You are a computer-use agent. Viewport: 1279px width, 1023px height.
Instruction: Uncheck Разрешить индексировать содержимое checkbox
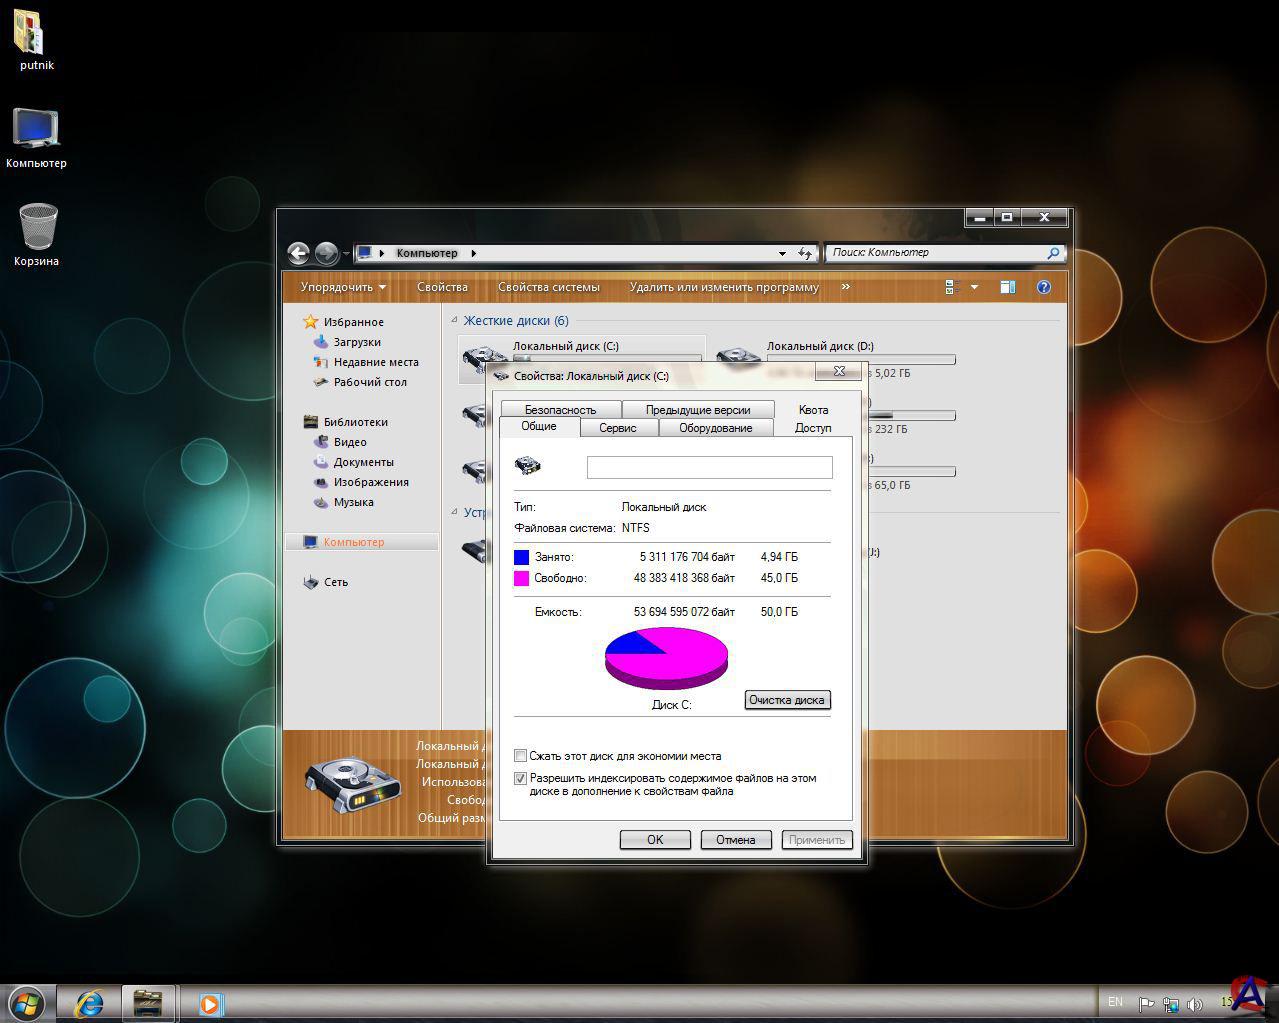point(520,778)
